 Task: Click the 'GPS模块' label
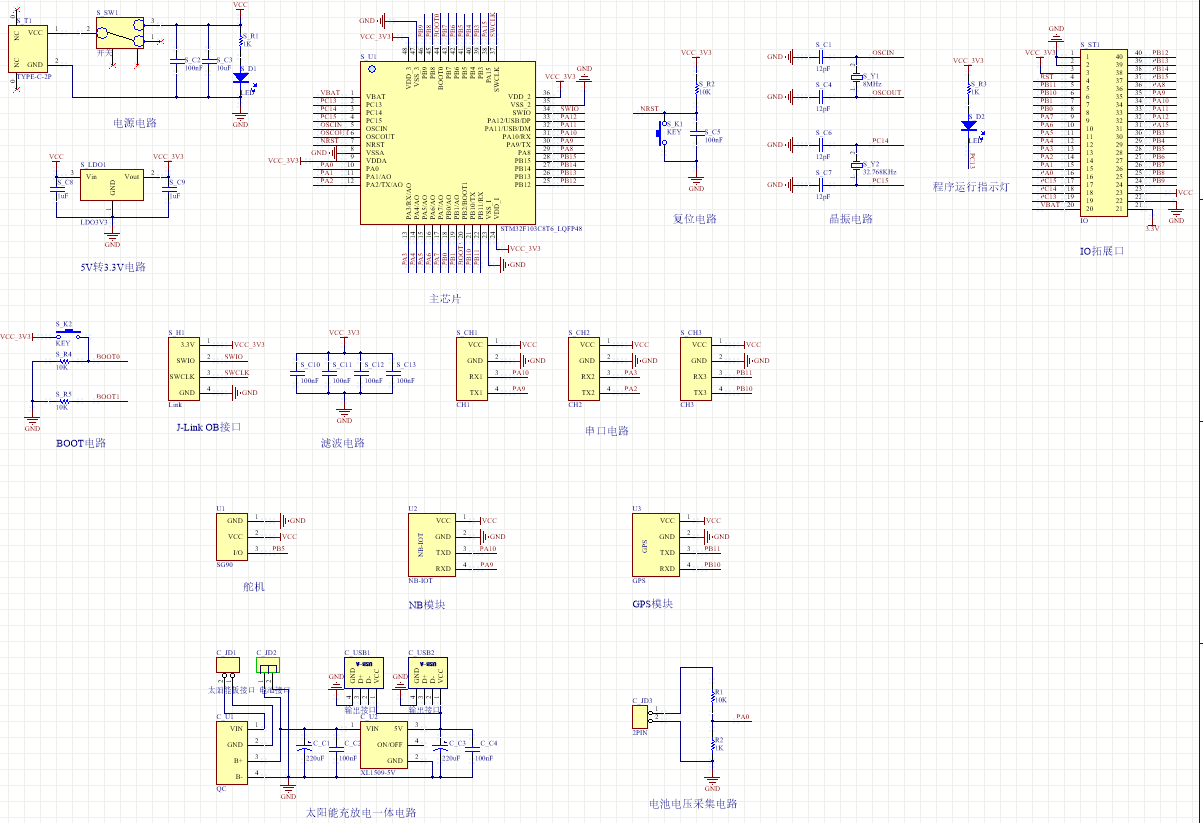pos(652,604)
